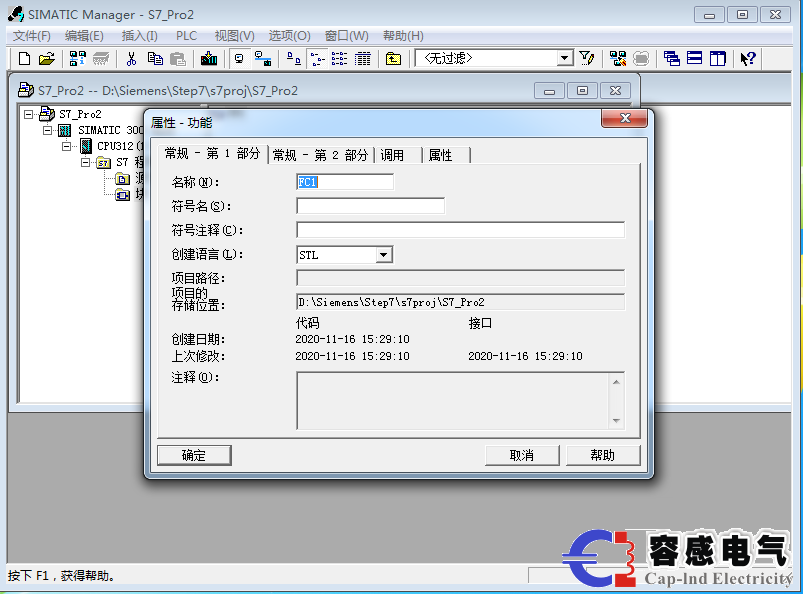Select the sources folder icon in tree
This screenshot has width=803, height=594.
point(122,179)
